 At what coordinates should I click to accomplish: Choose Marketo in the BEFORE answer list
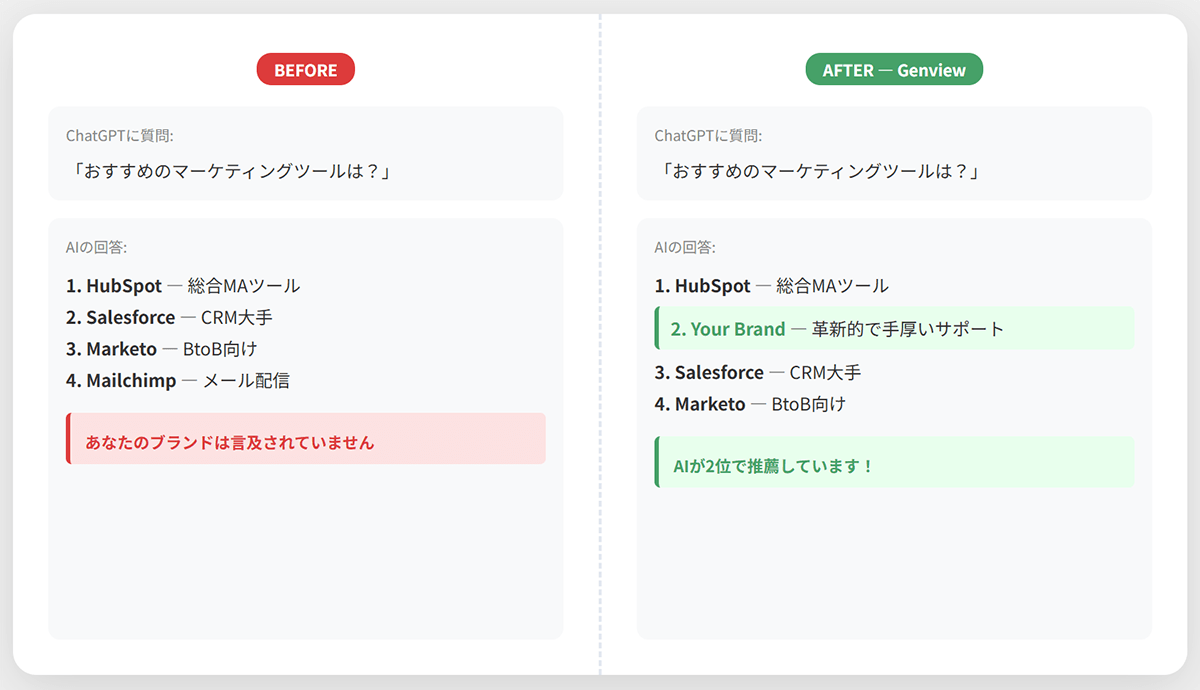tap(121, 349)
